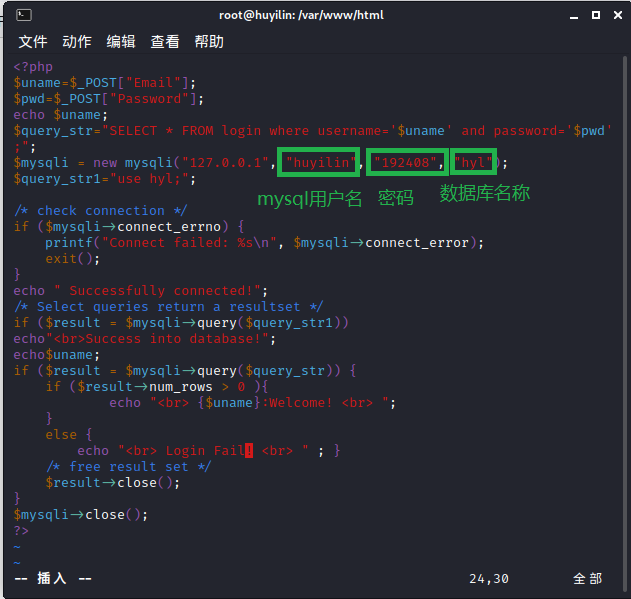Click the Login Fail string
Image resolution: width=631 pixels, height=599 pixels.
tap(209, 451)
